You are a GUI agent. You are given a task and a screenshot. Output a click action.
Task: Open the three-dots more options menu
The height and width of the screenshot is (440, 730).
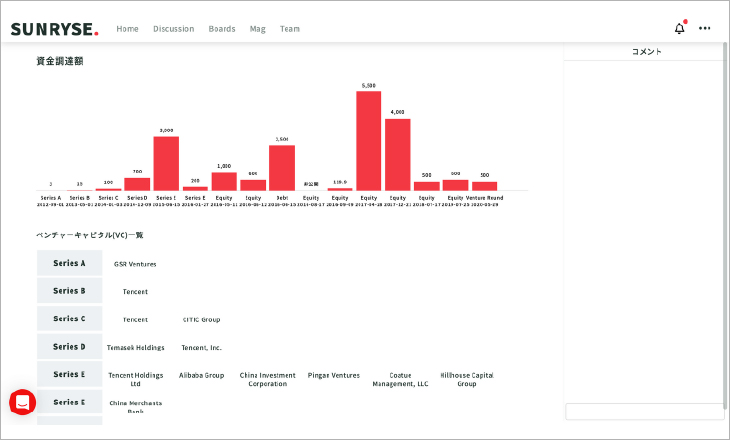click(x=704, y=28)
